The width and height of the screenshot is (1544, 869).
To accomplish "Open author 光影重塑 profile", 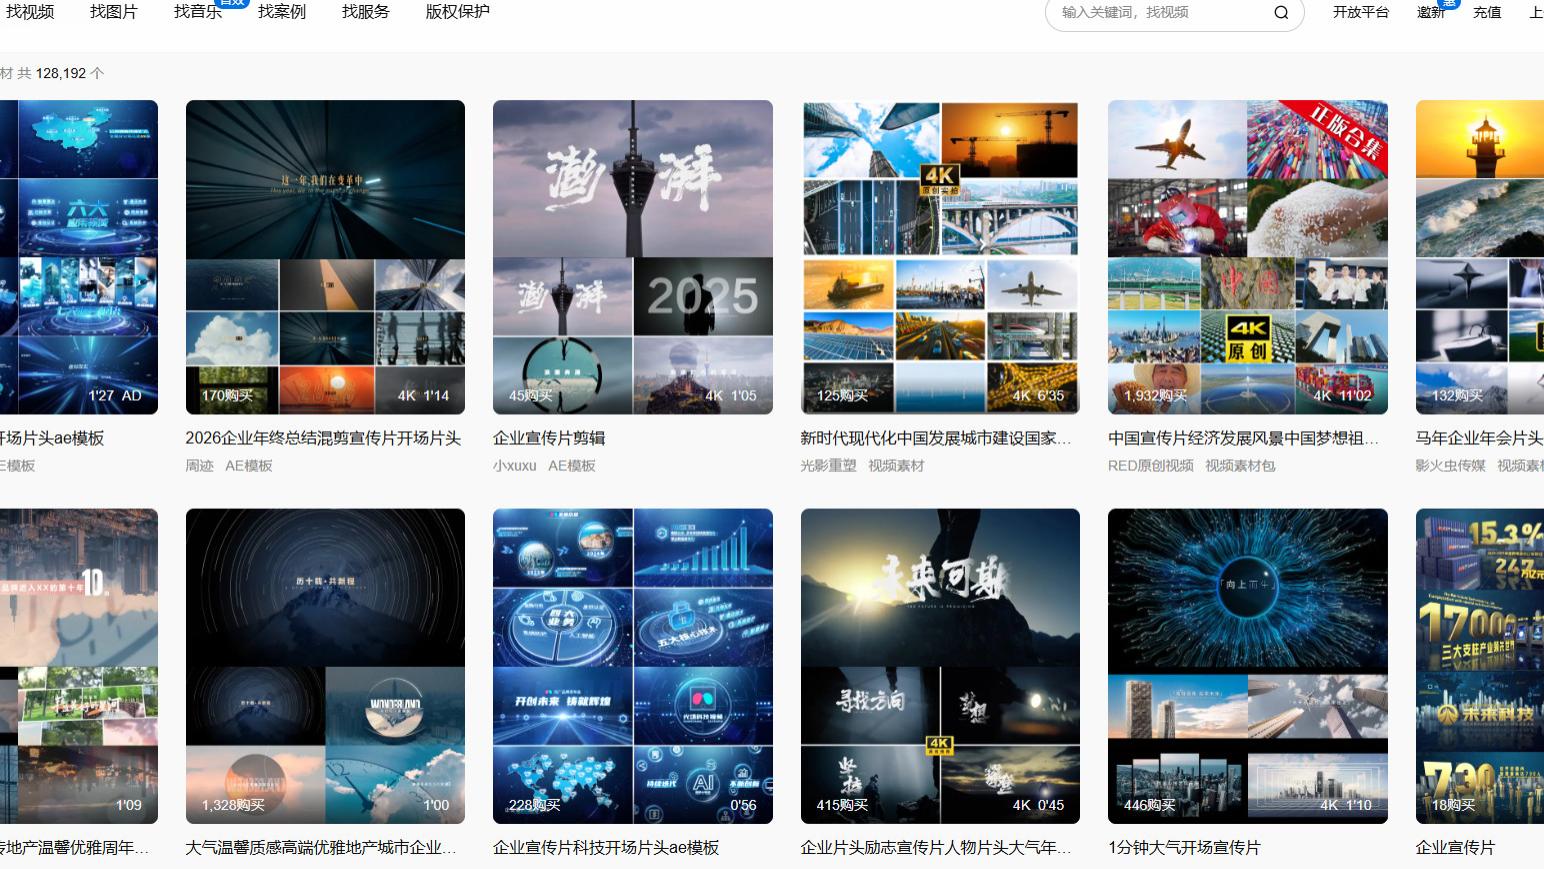I will (829, 465).
